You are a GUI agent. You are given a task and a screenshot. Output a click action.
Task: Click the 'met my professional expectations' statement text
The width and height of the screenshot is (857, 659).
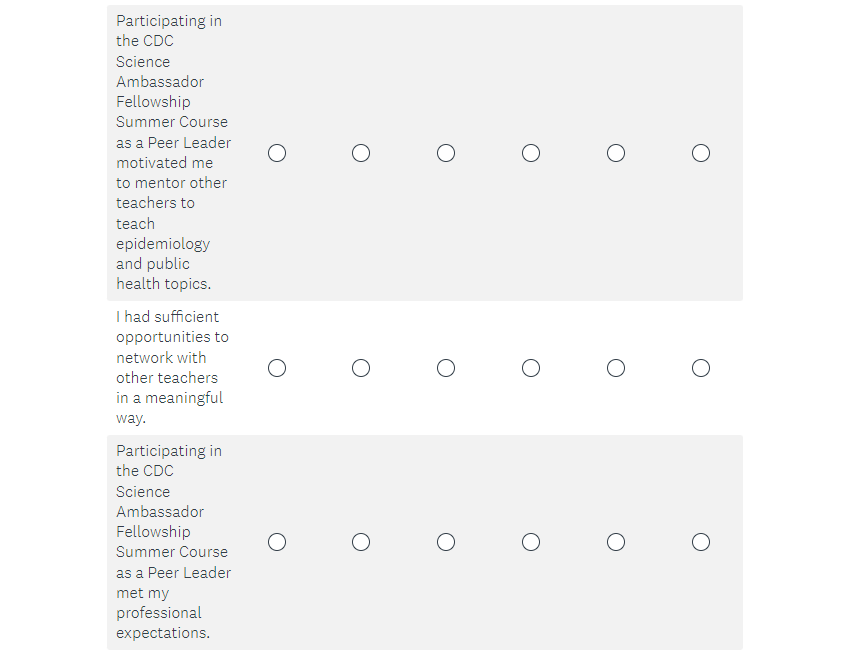pos(172,542)
